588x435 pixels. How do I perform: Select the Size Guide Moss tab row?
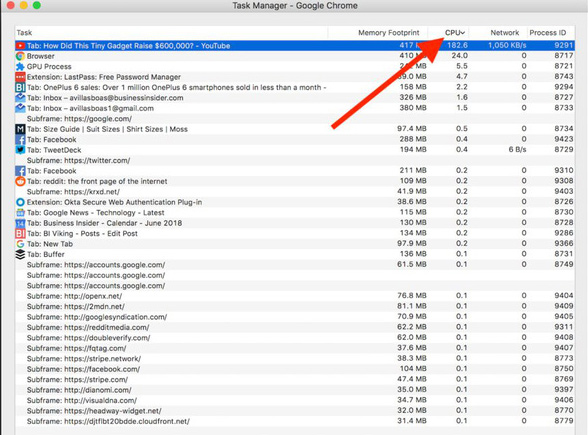[295, 129]
